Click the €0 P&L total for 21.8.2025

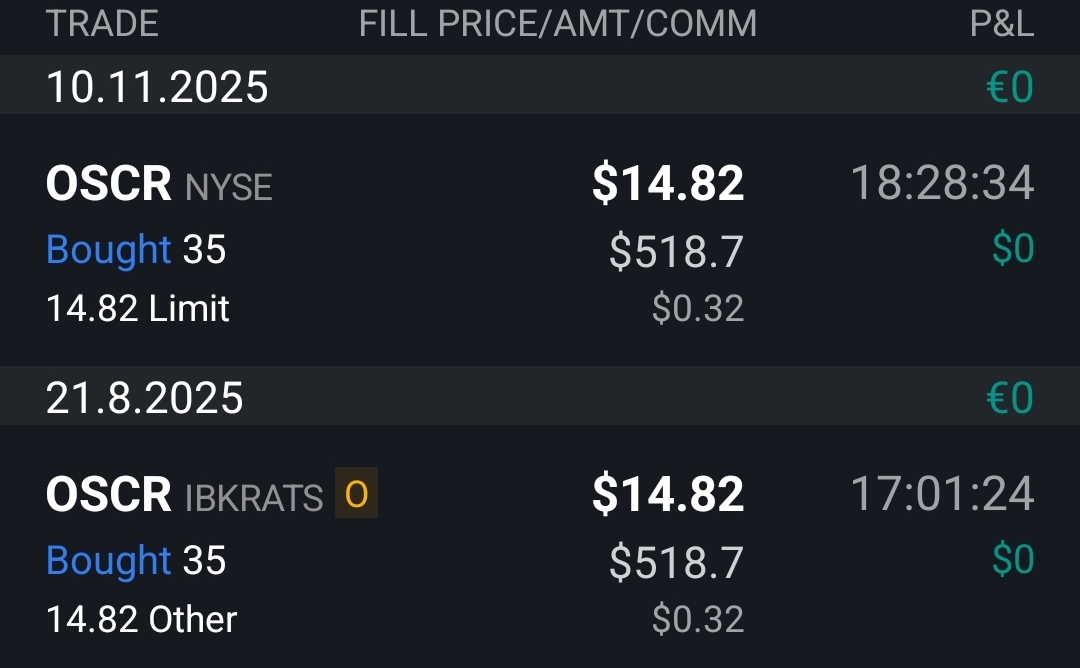pyautogui.click(x=1009, y=398)
